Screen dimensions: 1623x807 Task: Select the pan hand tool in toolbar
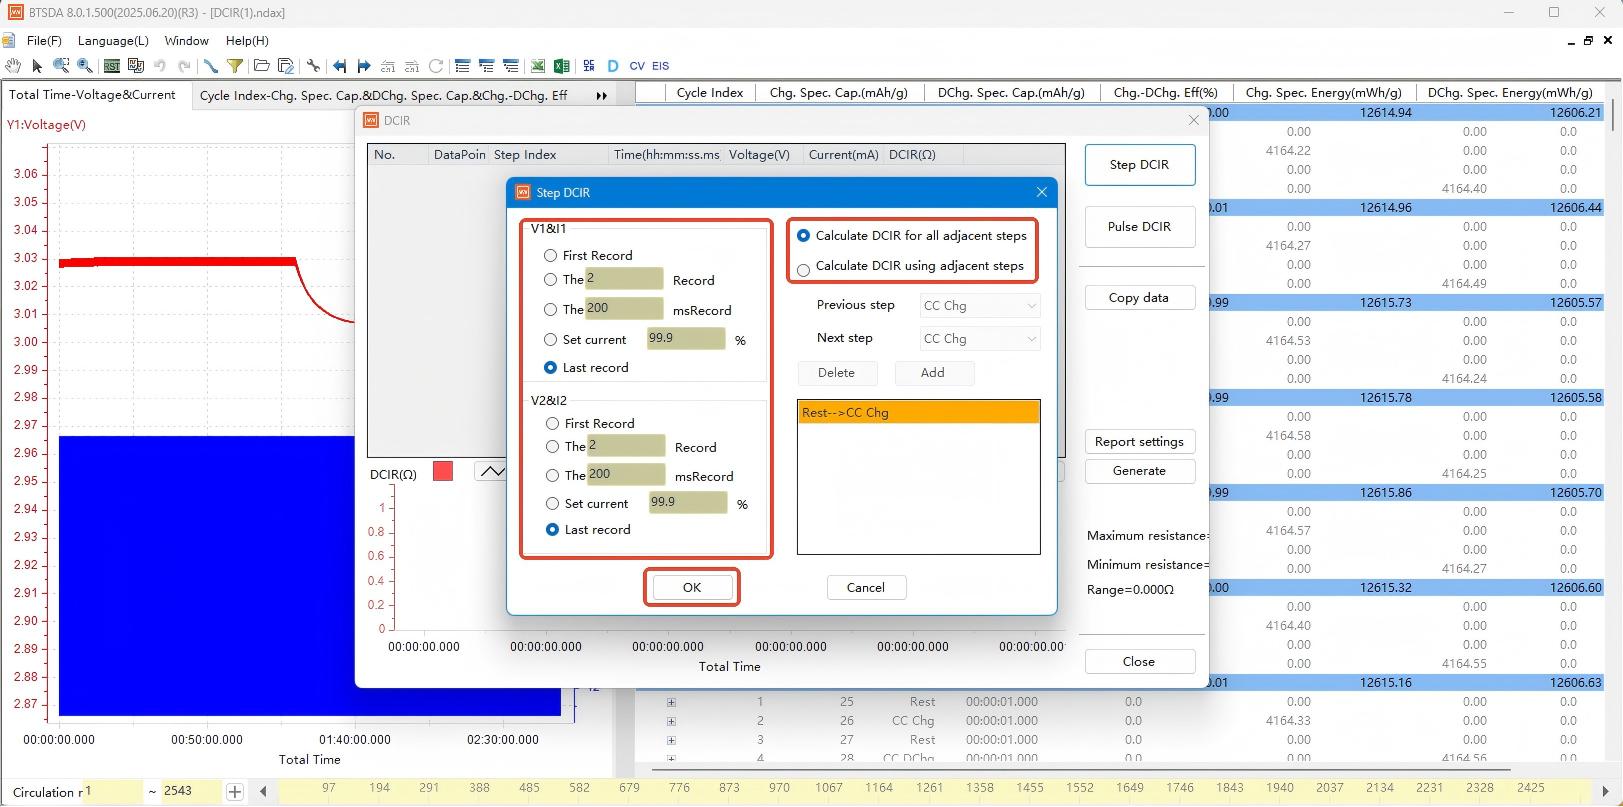pyautogui.click(x=12, y=66)
